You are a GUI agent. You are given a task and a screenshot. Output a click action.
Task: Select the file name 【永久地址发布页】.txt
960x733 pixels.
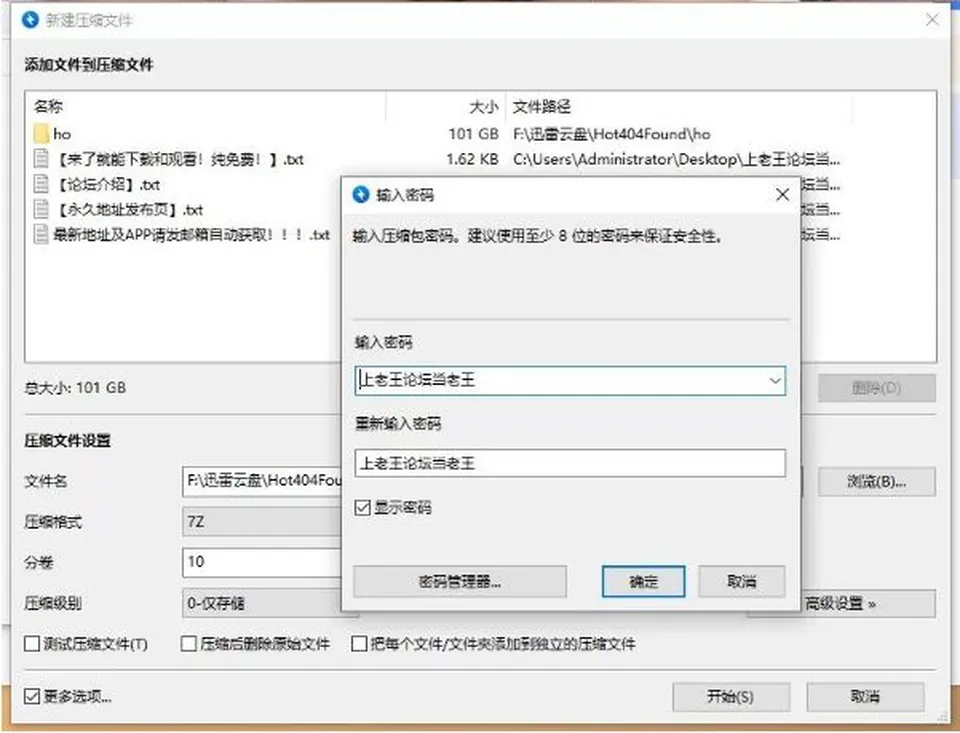[x=129, y=210]
